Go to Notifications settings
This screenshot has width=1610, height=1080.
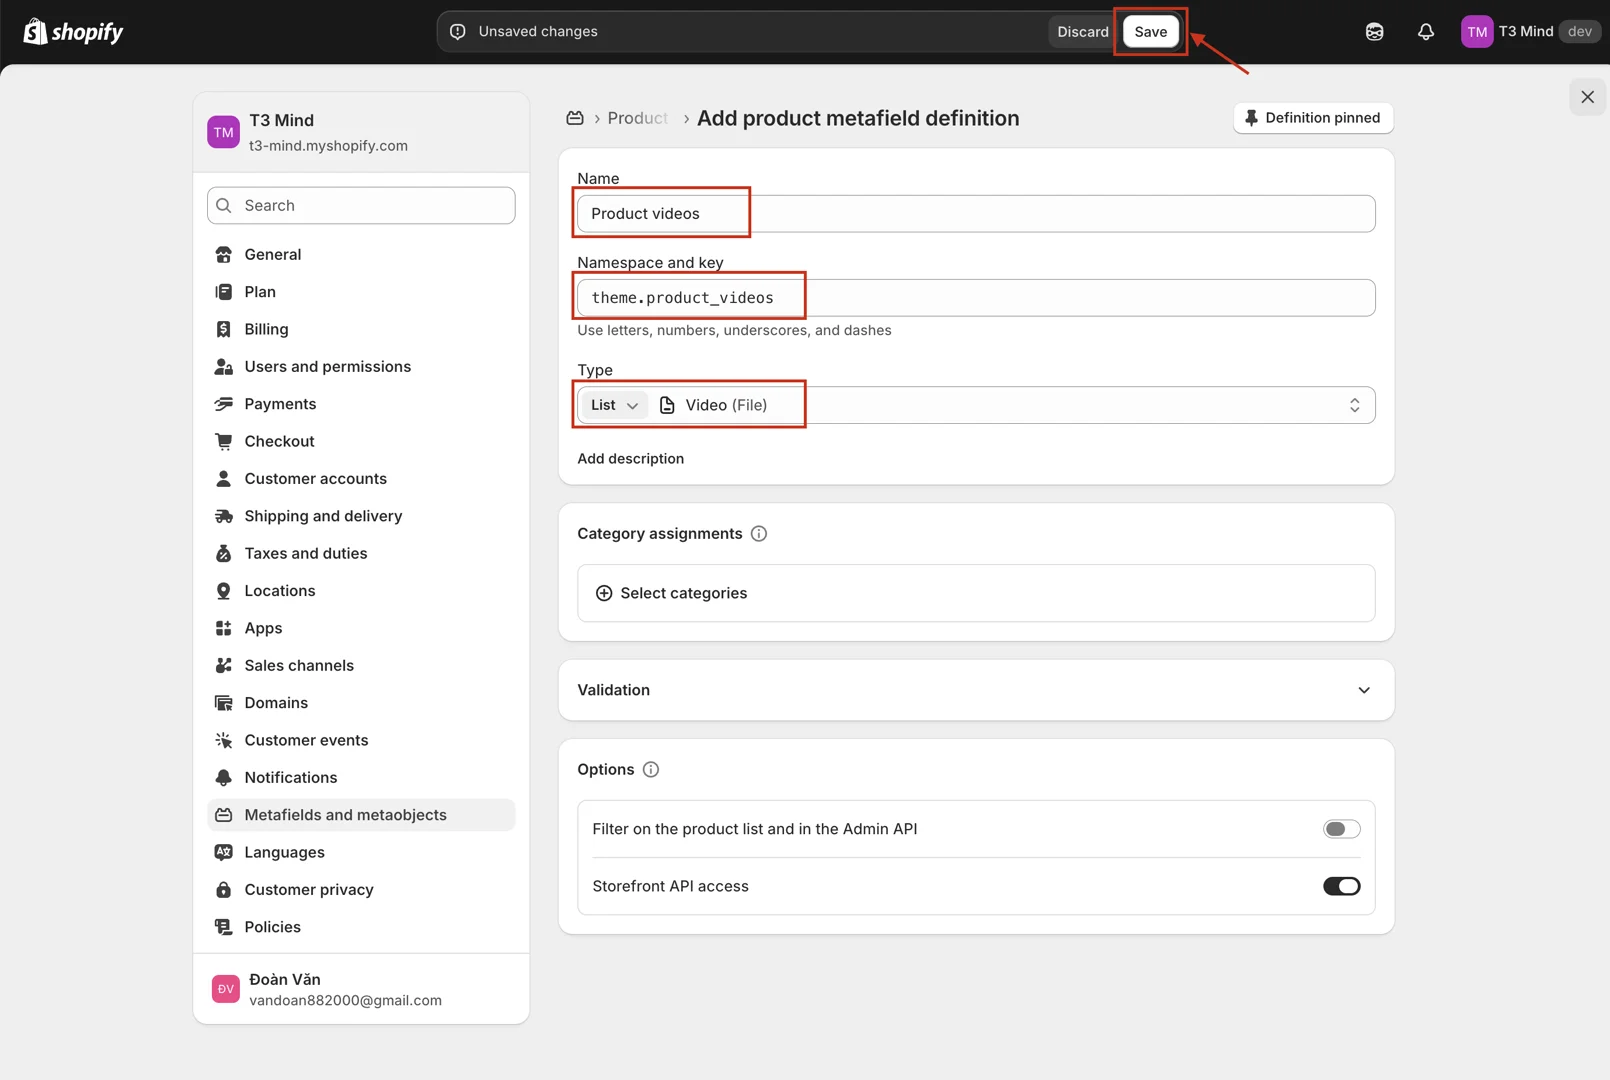pyautogui.click(x=361, y=778)
